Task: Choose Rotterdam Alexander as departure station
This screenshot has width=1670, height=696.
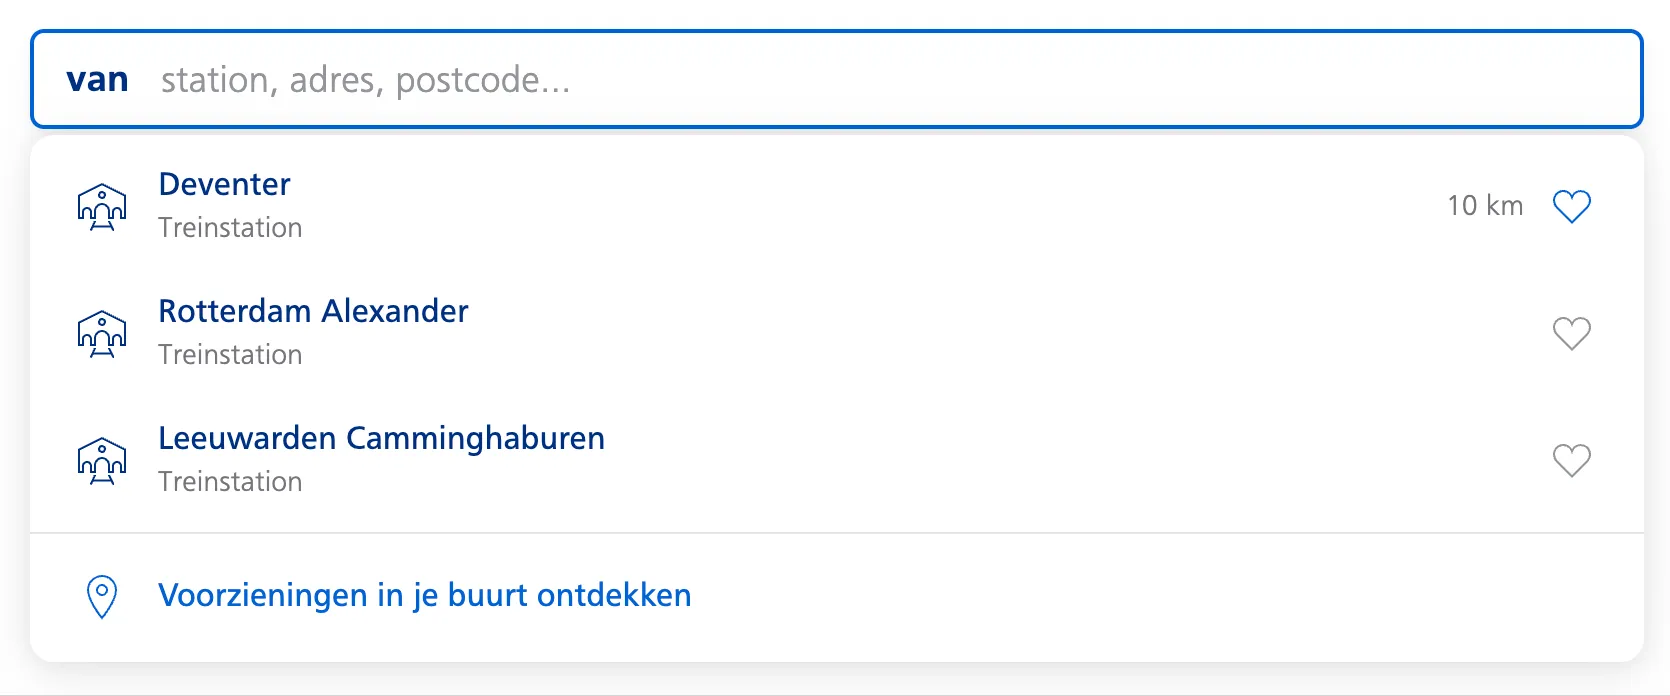Action: pyautogui.click(x=313, y=312)
